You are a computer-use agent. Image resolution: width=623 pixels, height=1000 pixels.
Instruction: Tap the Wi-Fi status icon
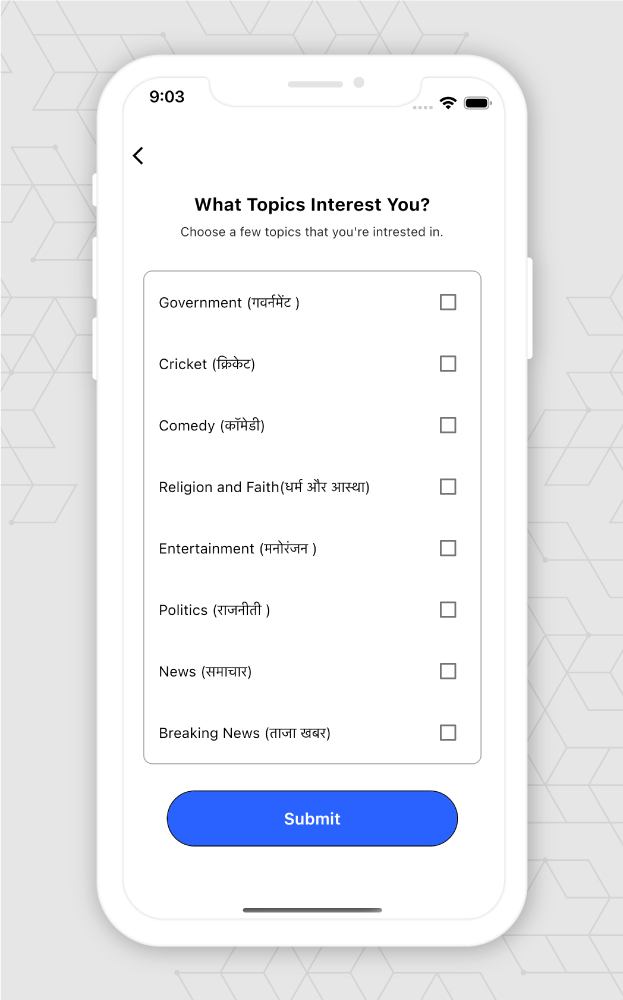tap(448, 103)
